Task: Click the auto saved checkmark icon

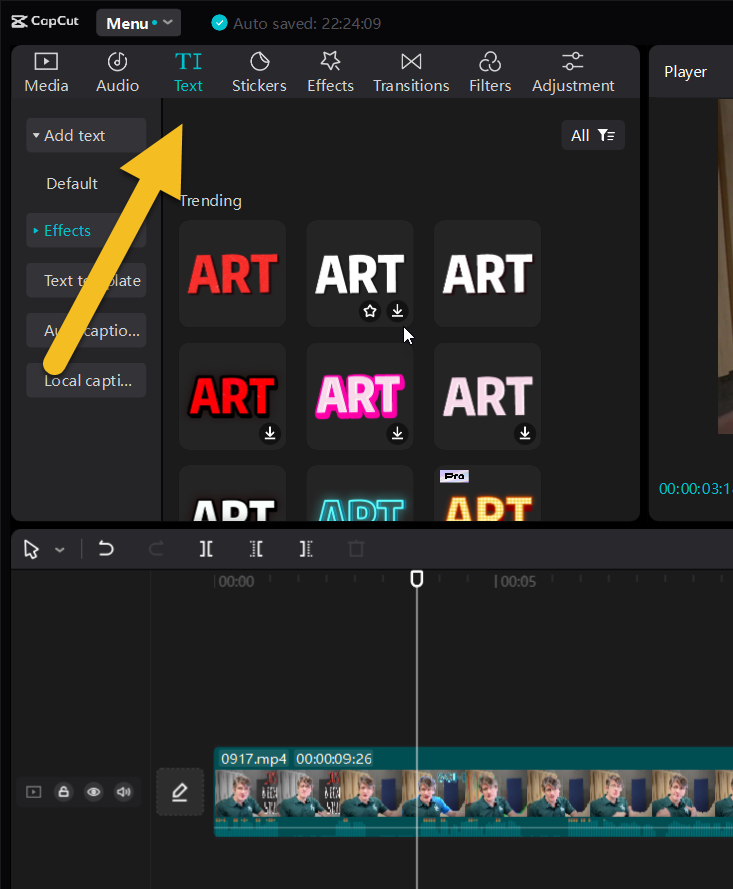Action: (x=219, y=23)
